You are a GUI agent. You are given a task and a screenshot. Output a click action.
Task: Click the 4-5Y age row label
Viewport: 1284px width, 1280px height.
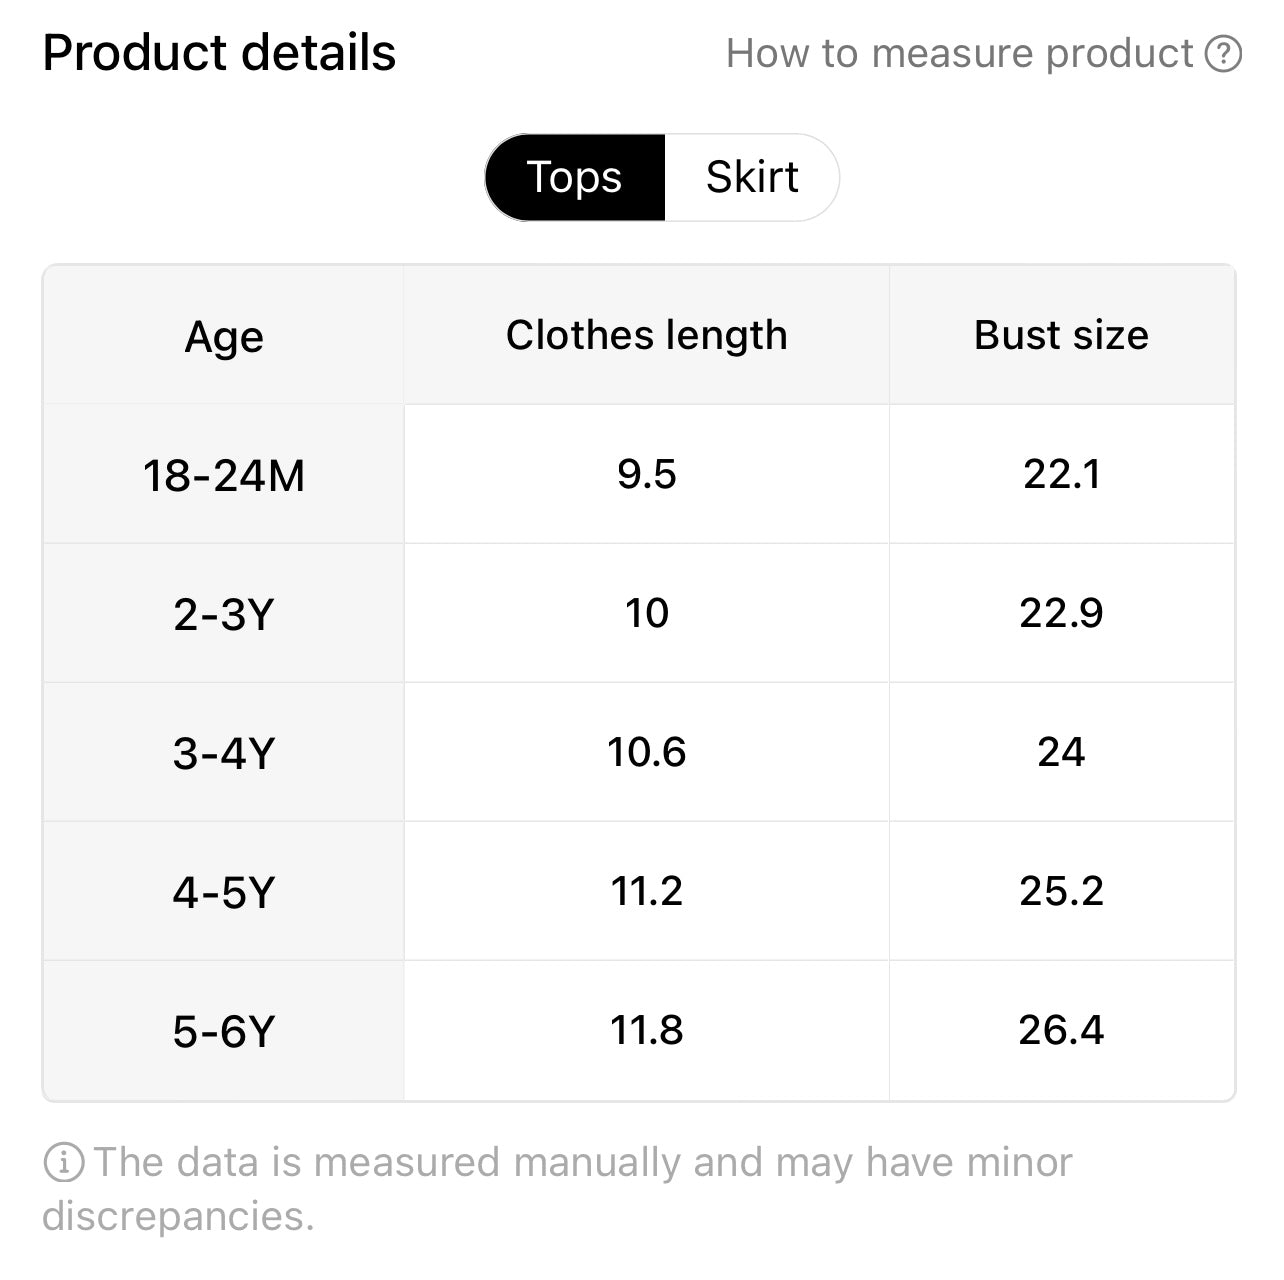[224, 891]
